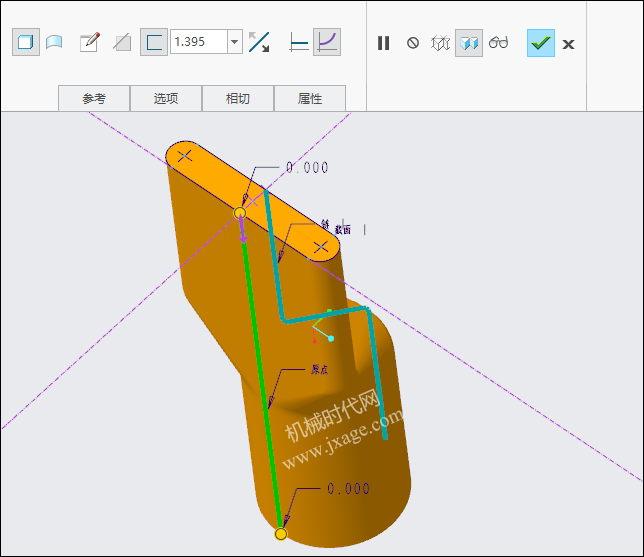Screen dimensions: 644x557
Task: Open the thickness value dropdown arrow
Action: point(235,41)
